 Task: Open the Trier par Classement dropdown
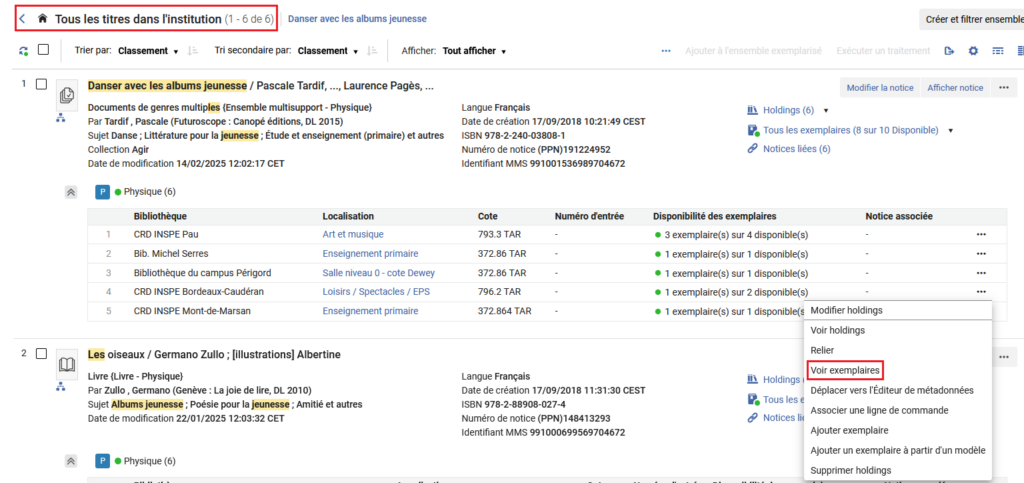(x=148, y=51)
